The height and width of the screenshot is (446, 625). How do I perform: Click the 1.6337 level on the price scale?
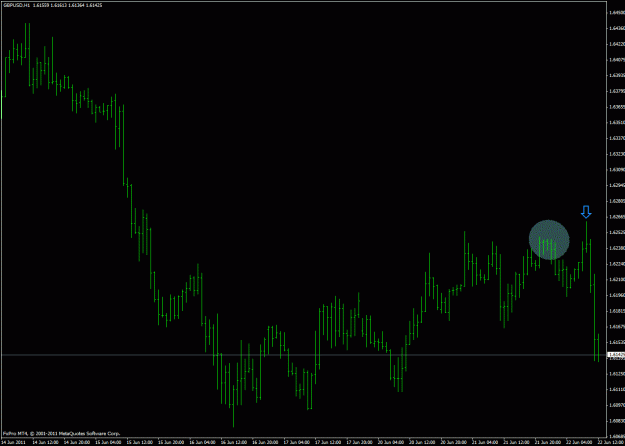tap(617, 138)
